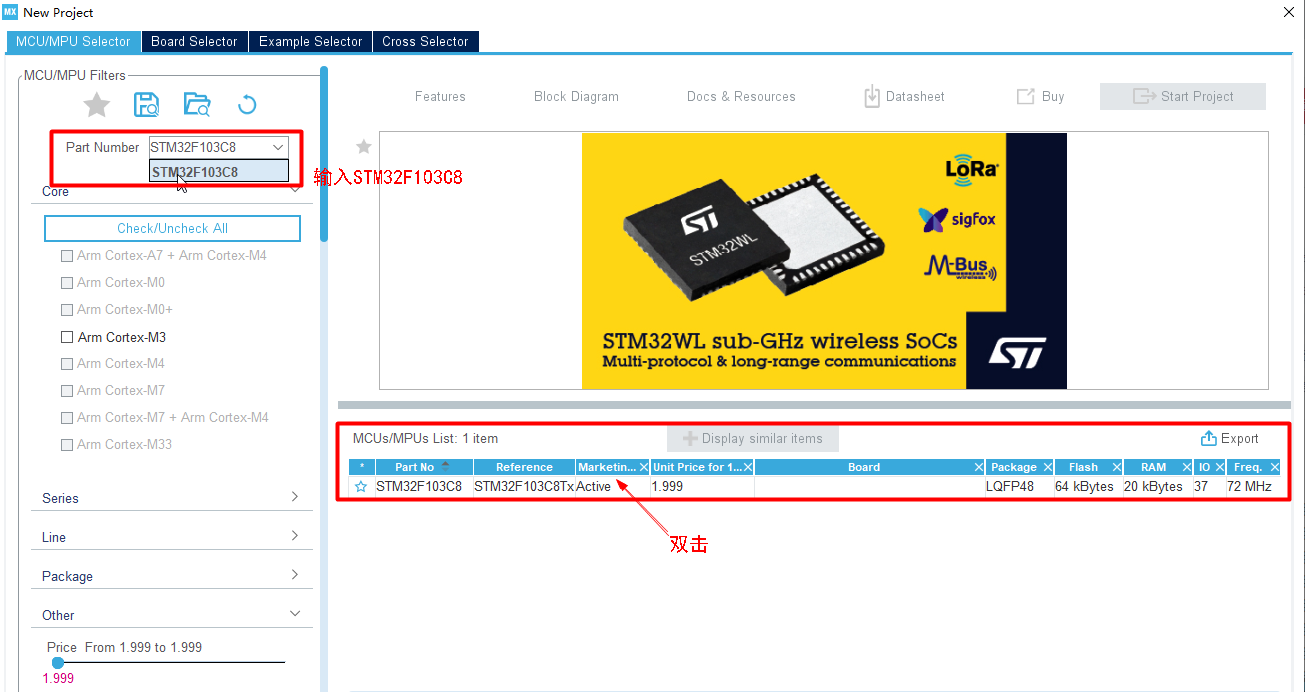Click the STM32WL sub-GHz banner image
This screenshot has width=1305, height=692.
pyautogui.click(x=824, y=261)
